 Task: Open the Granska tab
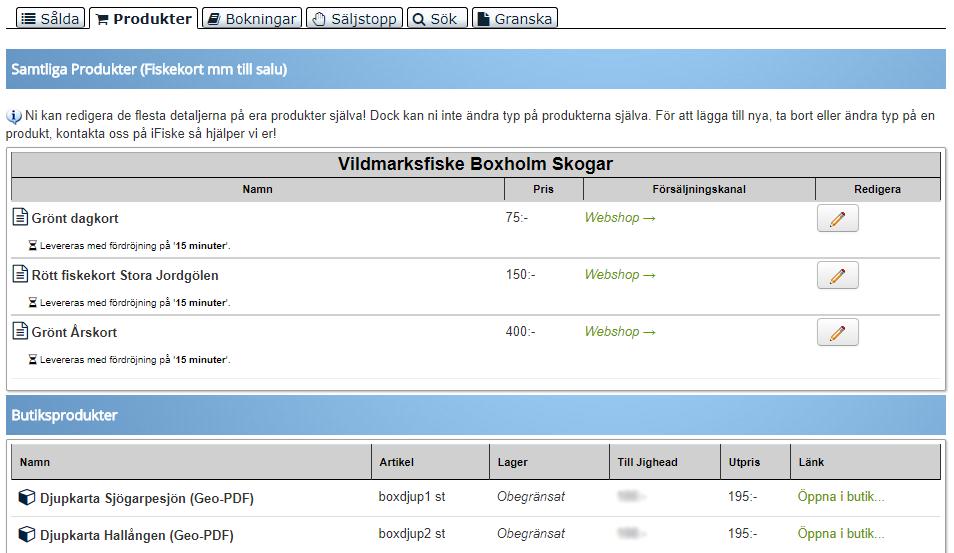[515, 18]
